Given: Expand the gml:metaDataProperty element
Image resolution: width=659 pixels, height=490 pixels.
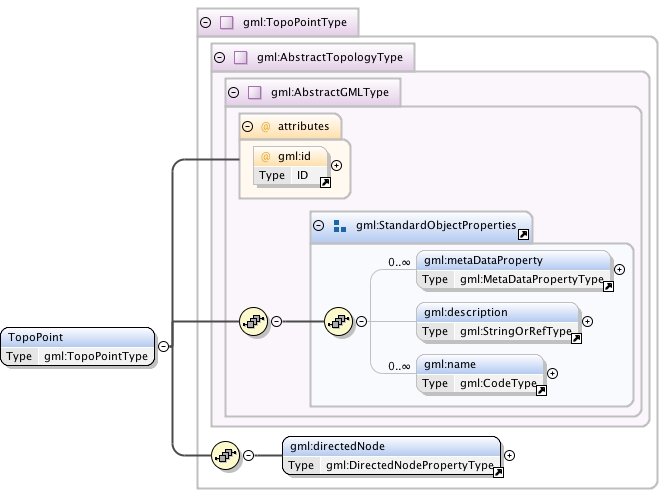Looking at the screenshot, I should tap(619, 269).
